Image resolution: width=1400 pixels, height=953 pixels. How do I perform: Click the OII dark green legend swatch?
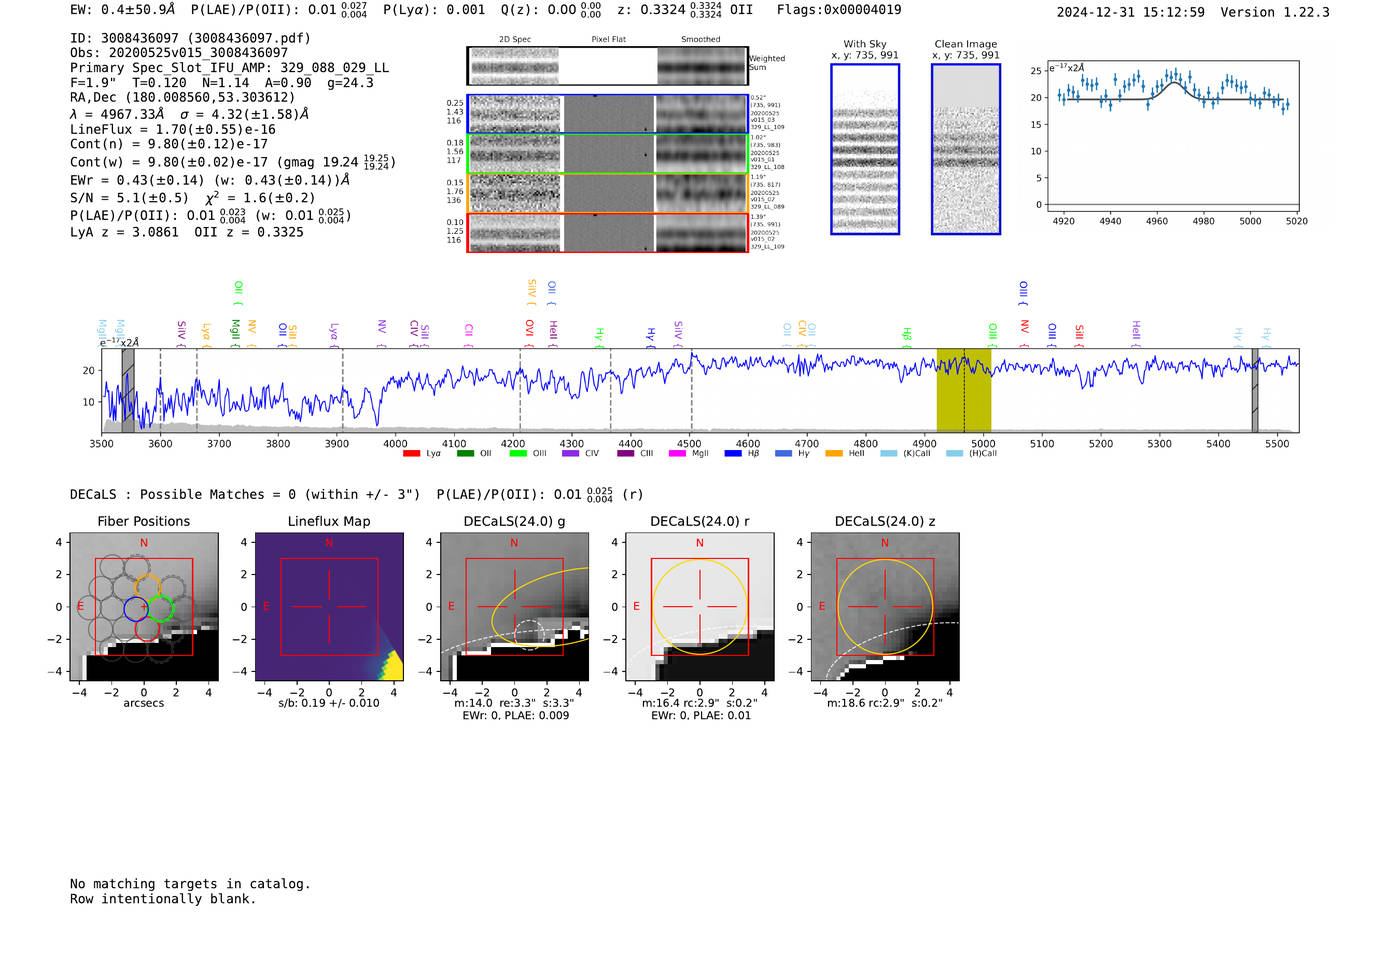click(x=465, y=454)
